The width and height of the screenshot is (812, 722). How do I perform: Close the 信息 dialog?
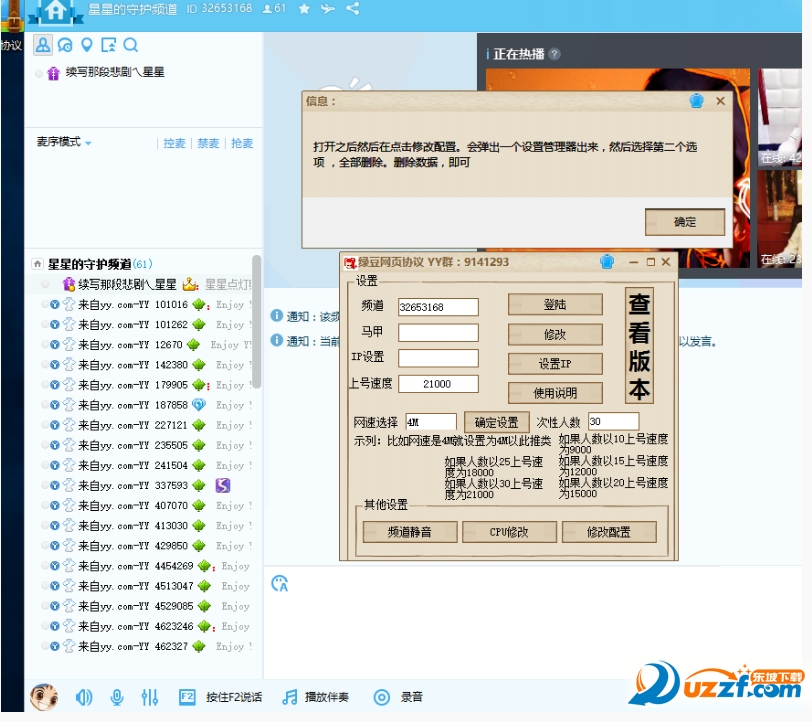(x=720, y=101)
